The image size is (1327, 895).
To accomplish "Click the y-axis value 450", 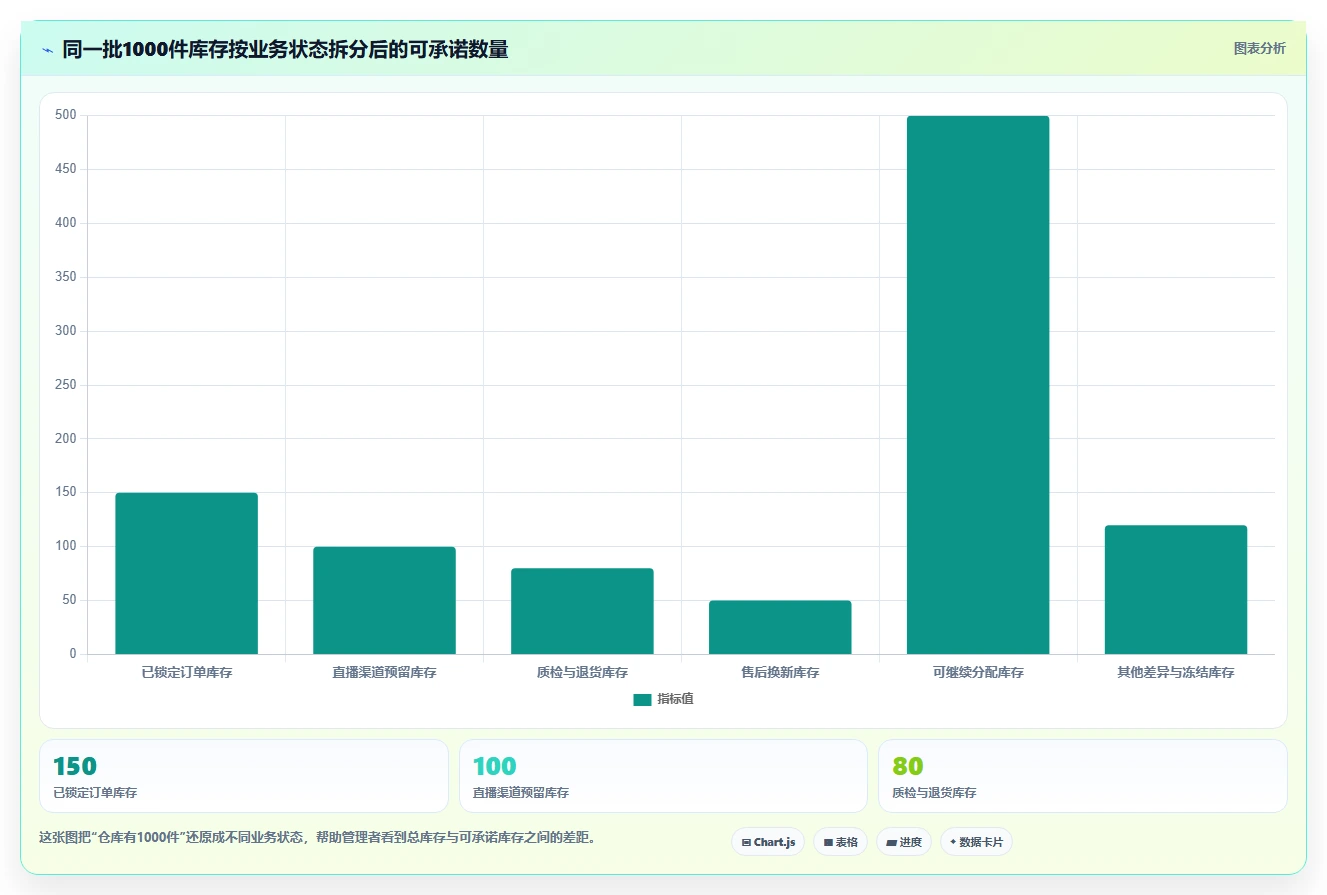I will (66, 169).
